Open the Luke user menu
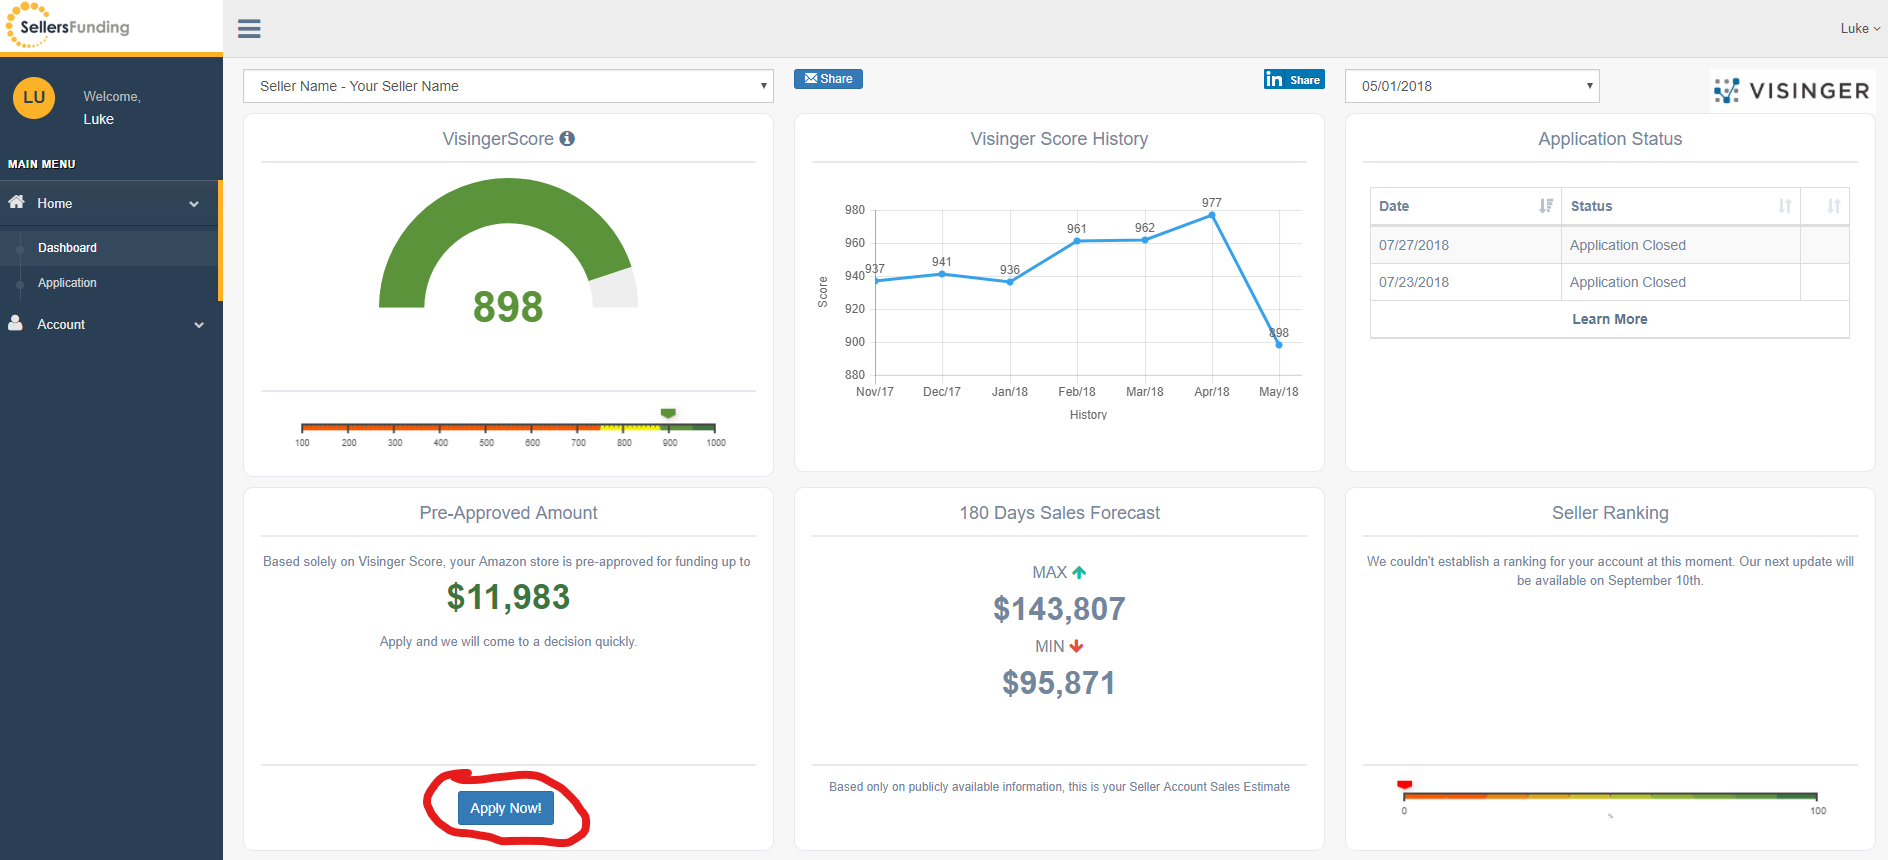The image size is (1888, 860). [x=1860, y=28]
